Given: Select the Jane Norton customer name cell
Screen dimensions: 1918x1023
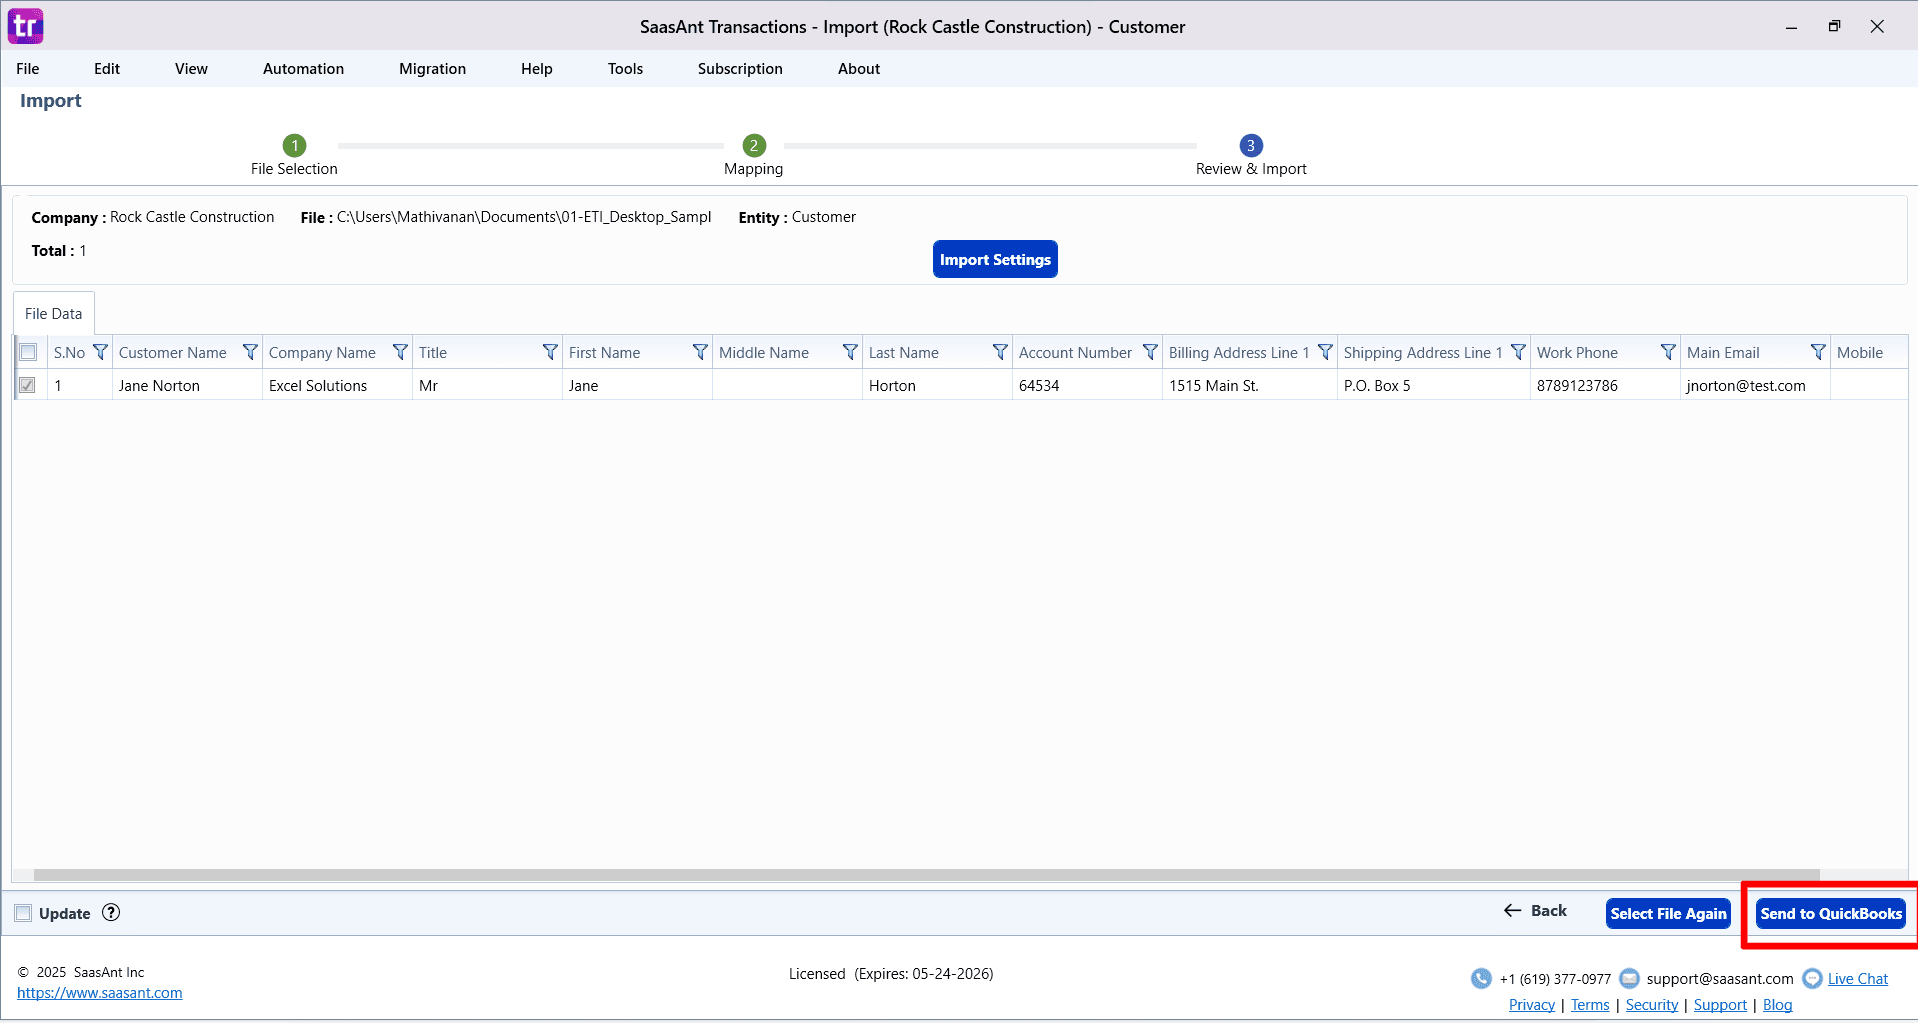Looking at the screenshot, I should tap(187, 385).
